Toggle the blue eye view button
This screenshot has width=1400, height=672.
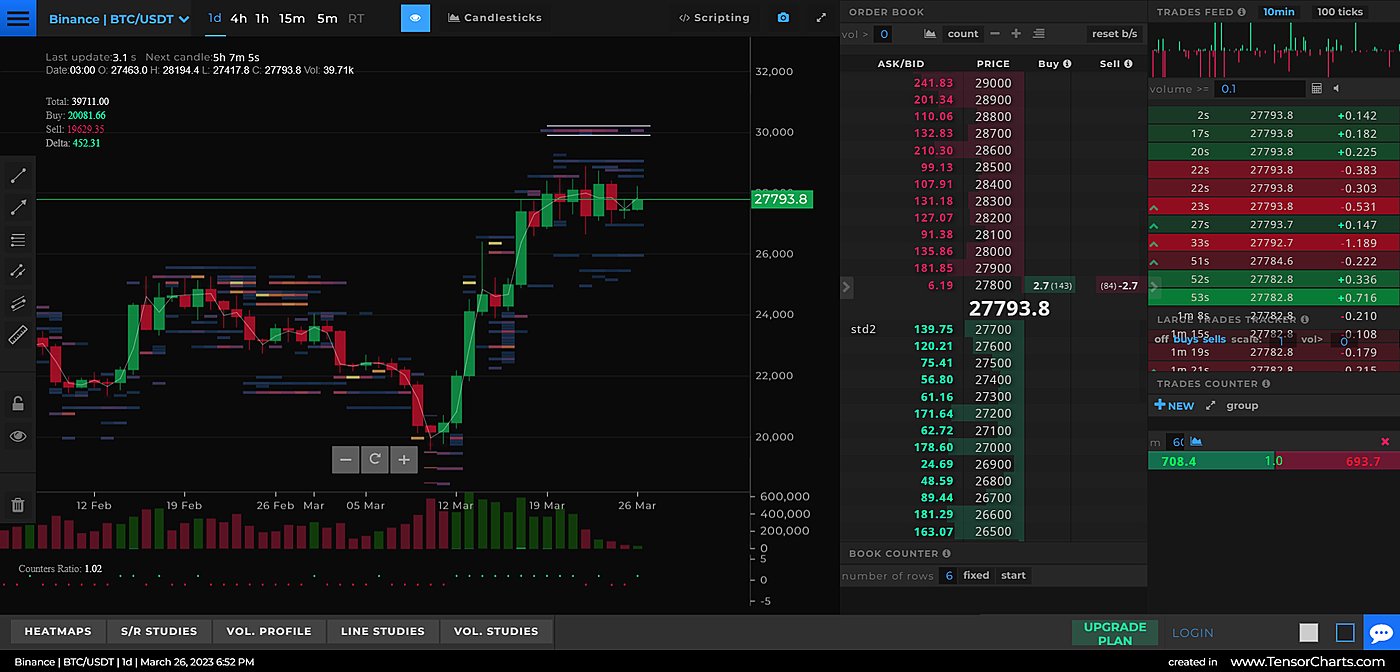(415, 18)
